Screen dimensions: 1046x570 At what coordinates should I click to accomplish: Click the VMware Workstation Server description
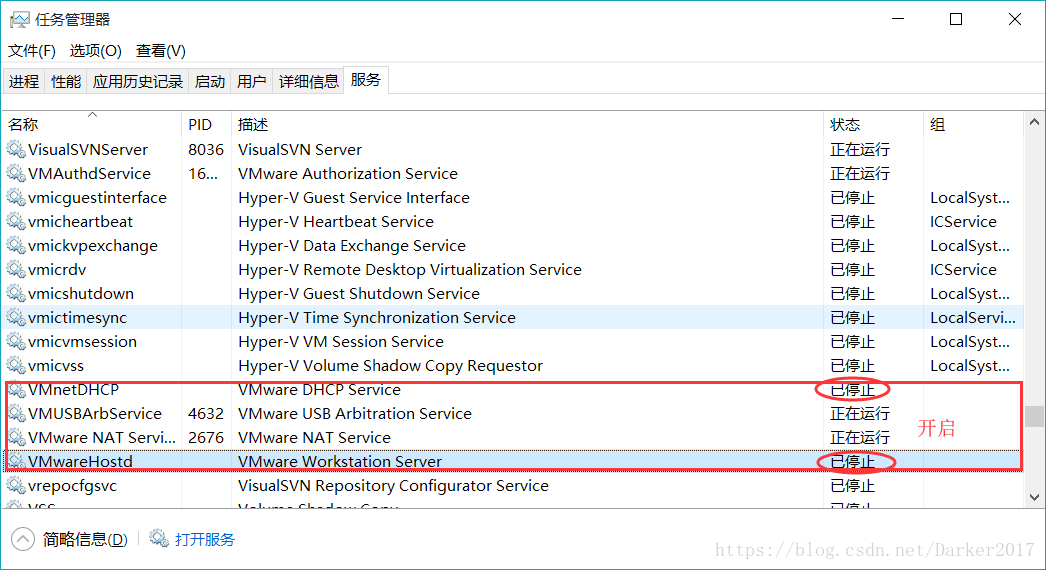coord(340,462)
